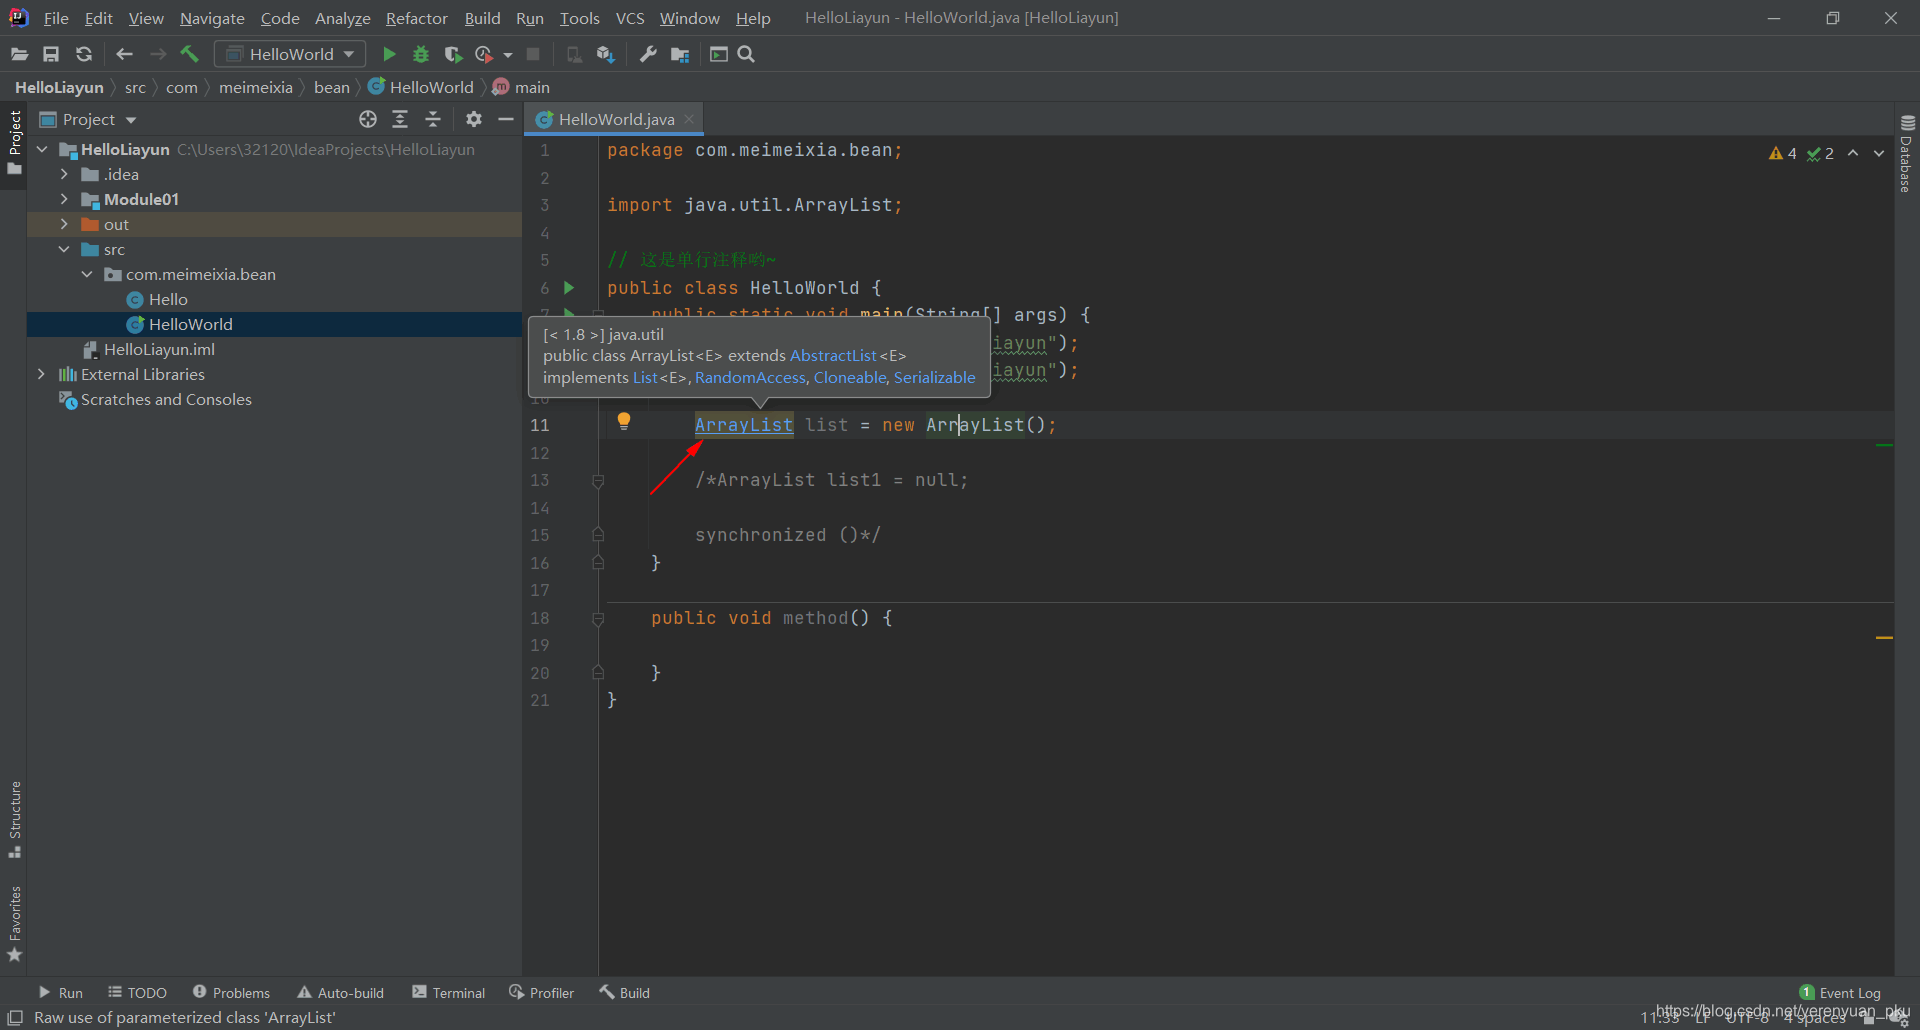Click the yellow lightbulb quick-fix icon
The width and height of the screenshot is (1920, 1030).
[x=624, y=421]
